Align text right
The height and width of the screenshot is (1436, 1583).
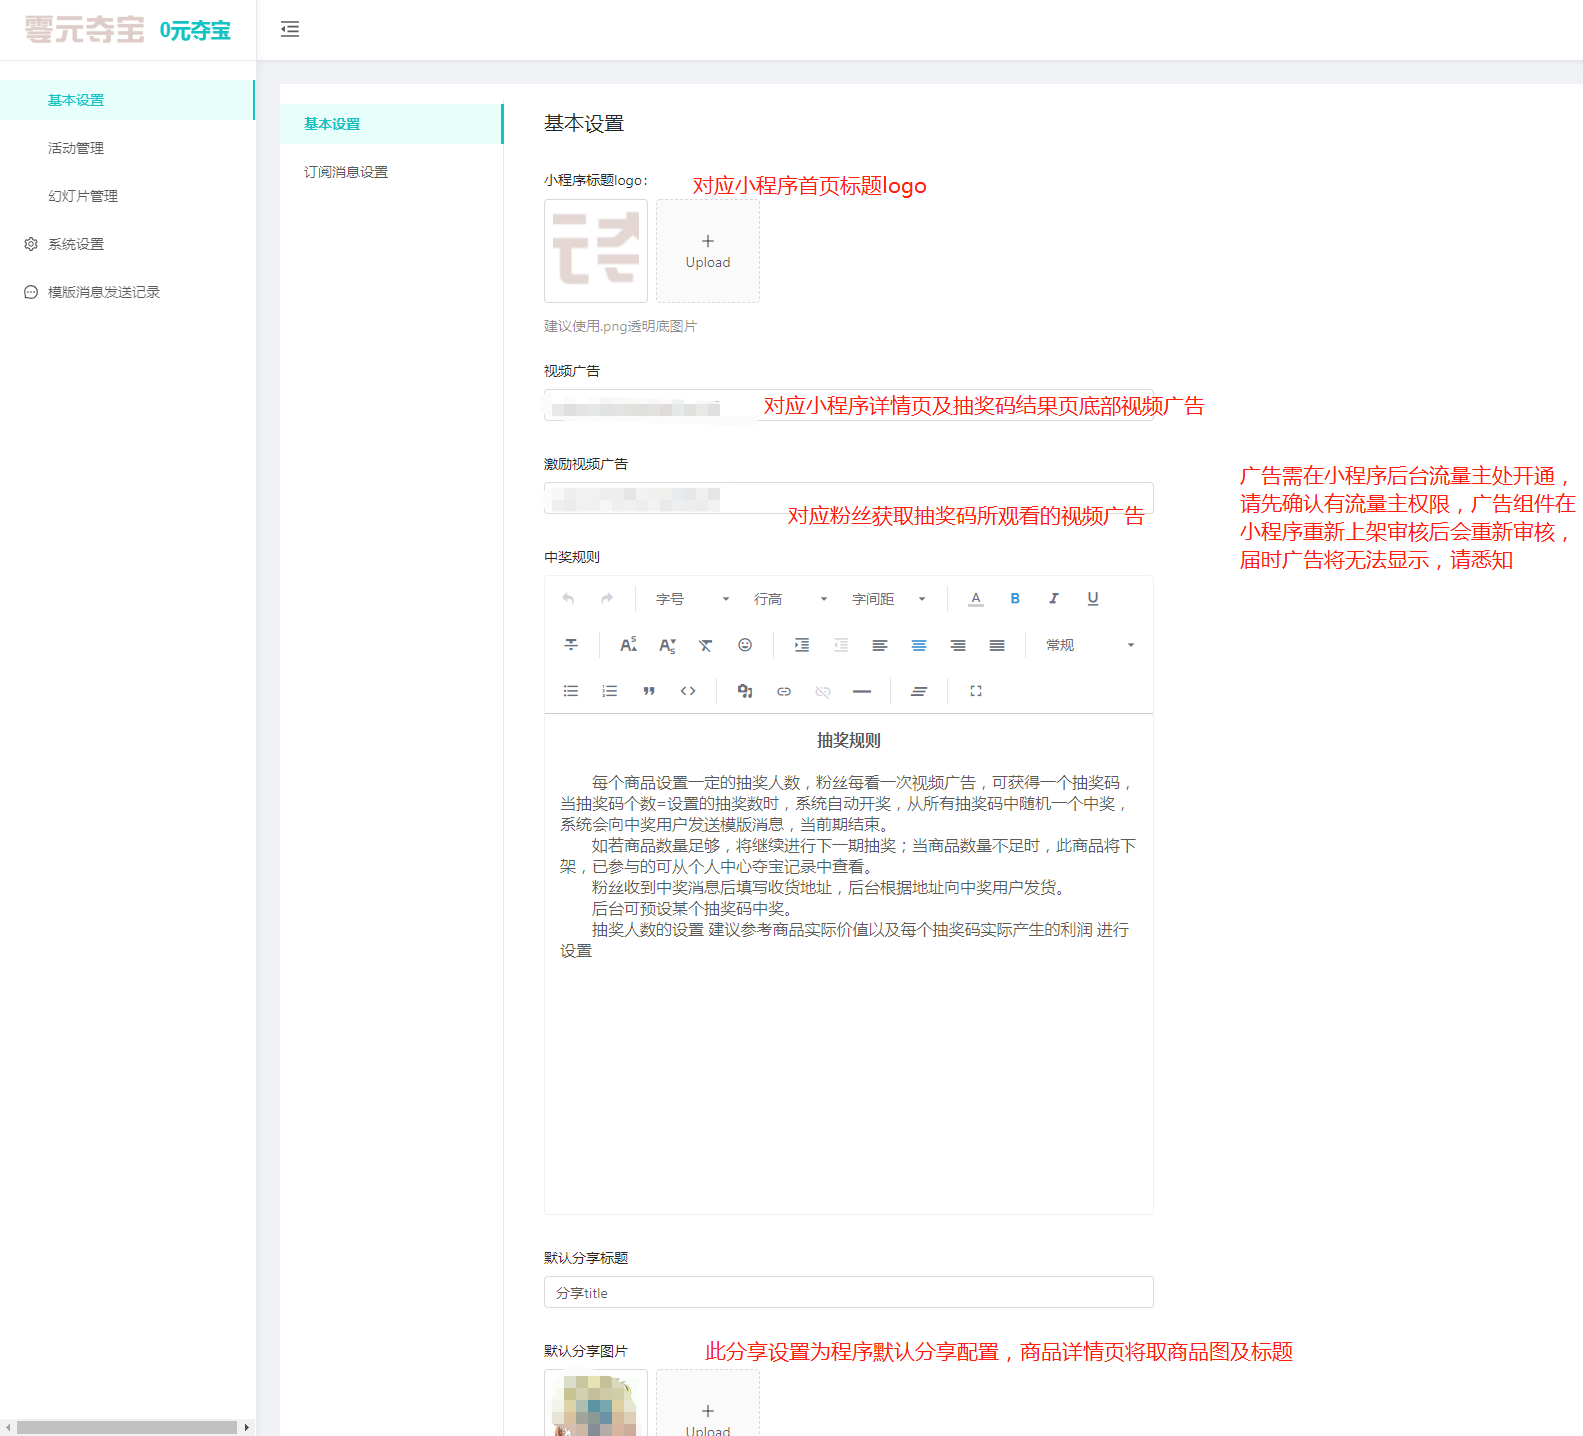(958, 645)
